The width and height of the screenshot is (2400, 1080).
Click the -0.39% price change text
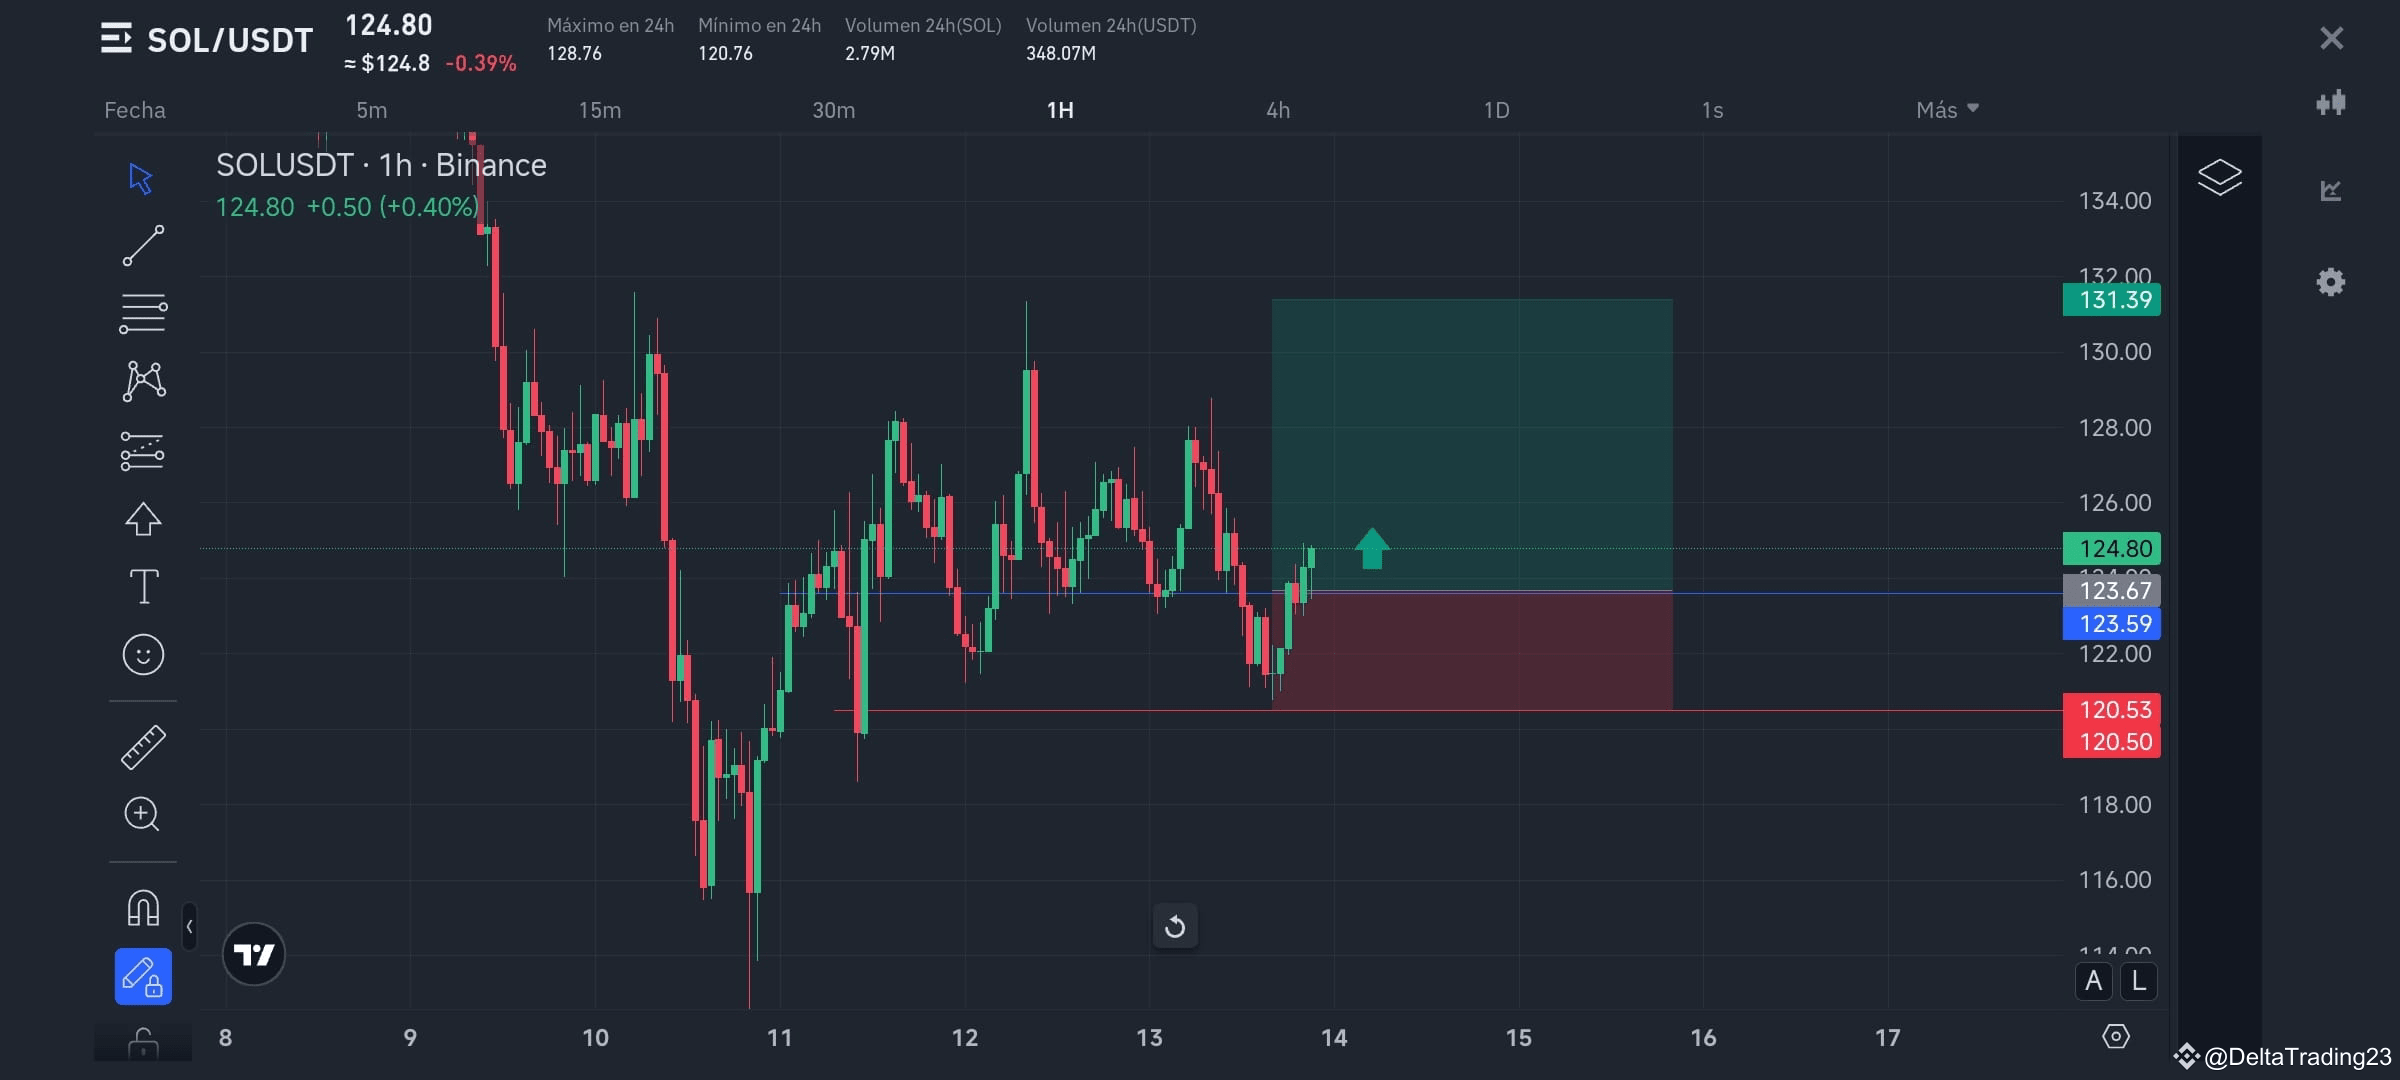pyautogui.click(x=481, y=64)
